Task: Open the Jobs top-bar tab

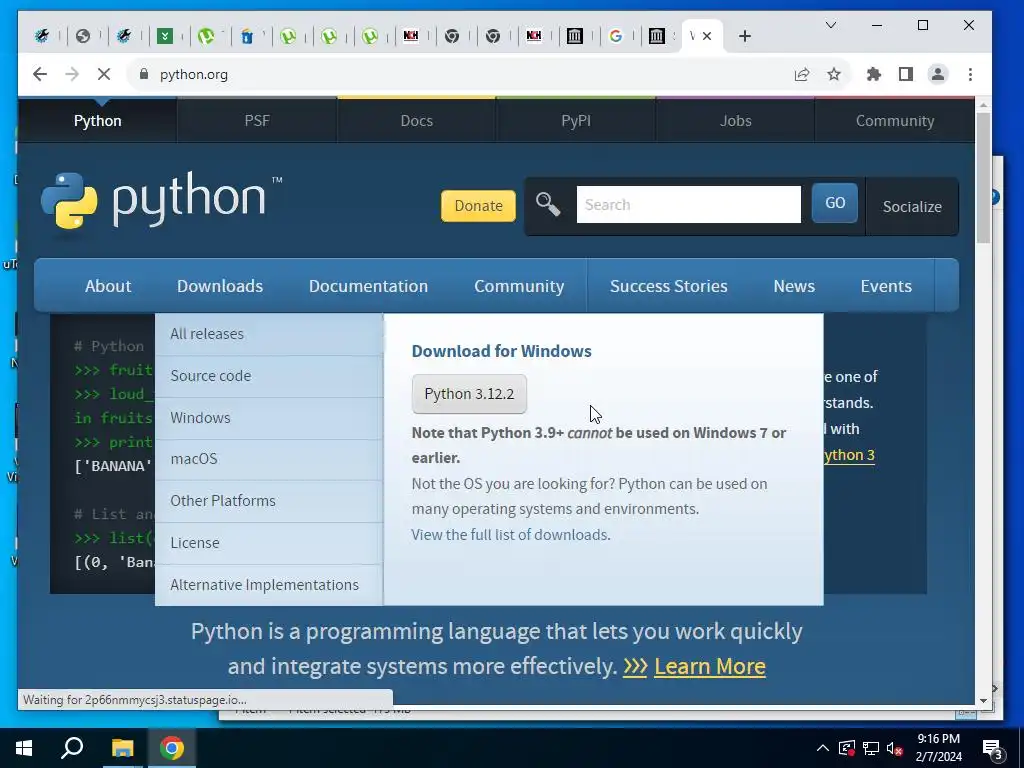Action: (x=735, y=121)
